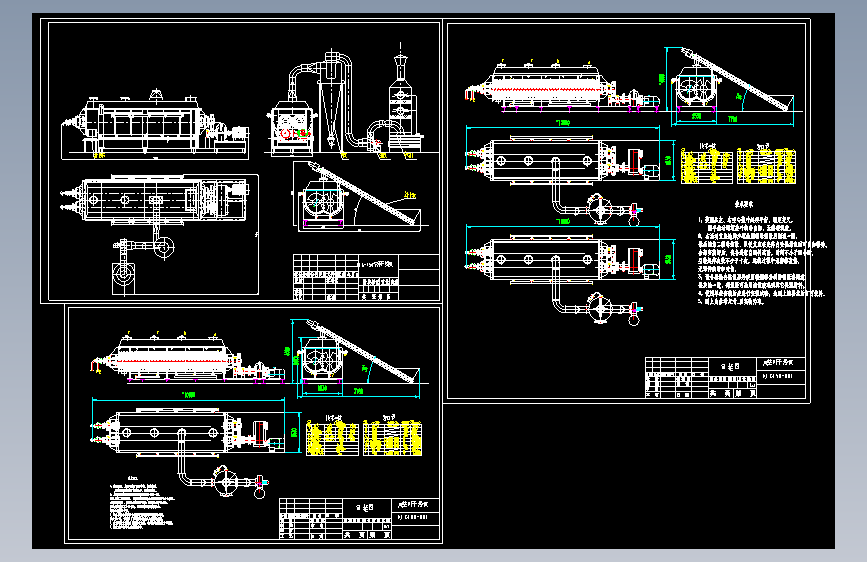
Task: Click the inclined conveyor in the bottom-left sheet
Action: click(x=362, y=351)
